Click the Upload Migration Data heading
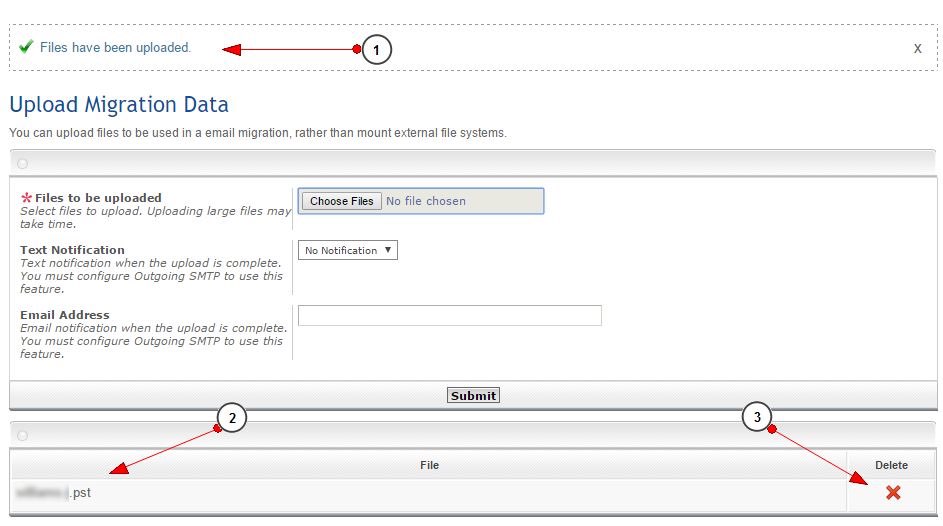The width and height of the screenshot is (943, 526). tap(119, 105)
